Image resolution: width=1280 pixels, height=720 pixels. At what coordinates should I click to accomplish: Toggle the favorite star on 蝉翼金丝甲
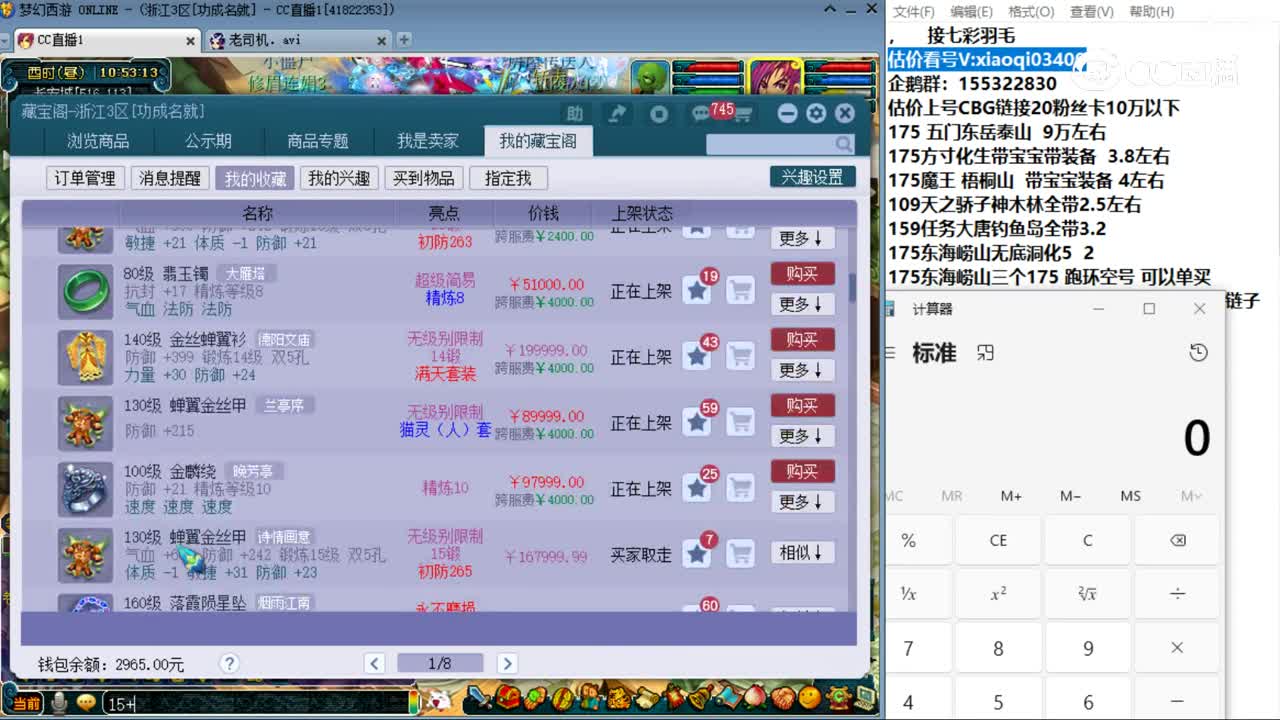697,421
